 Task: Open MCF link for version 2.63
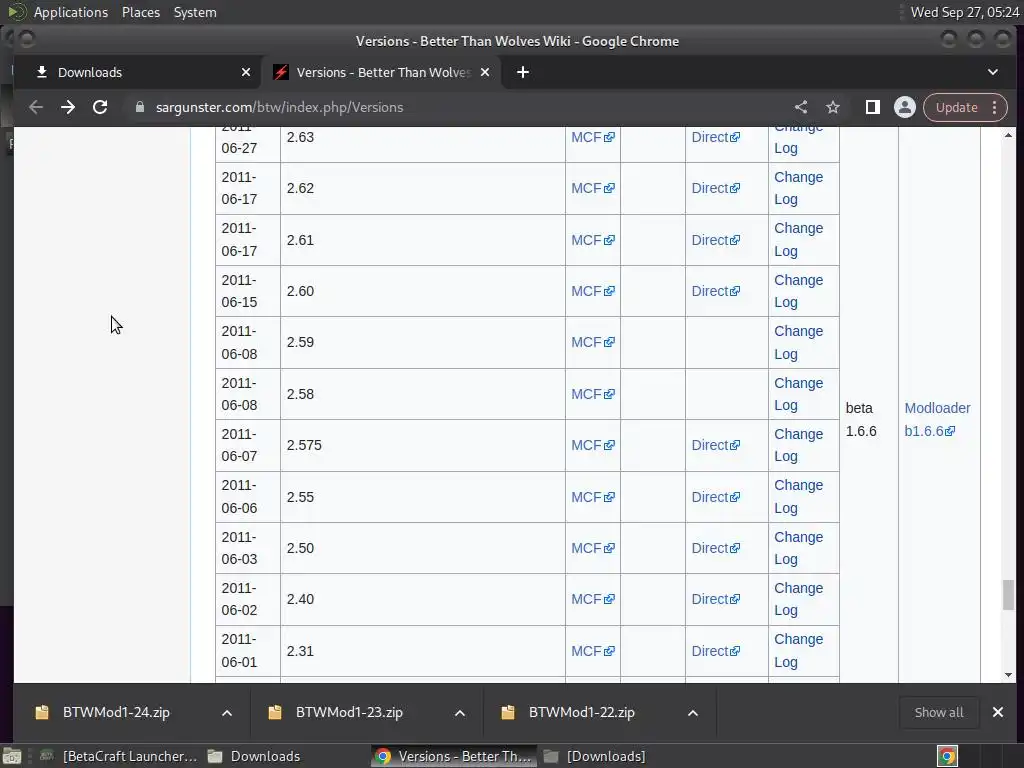[592, 137]
